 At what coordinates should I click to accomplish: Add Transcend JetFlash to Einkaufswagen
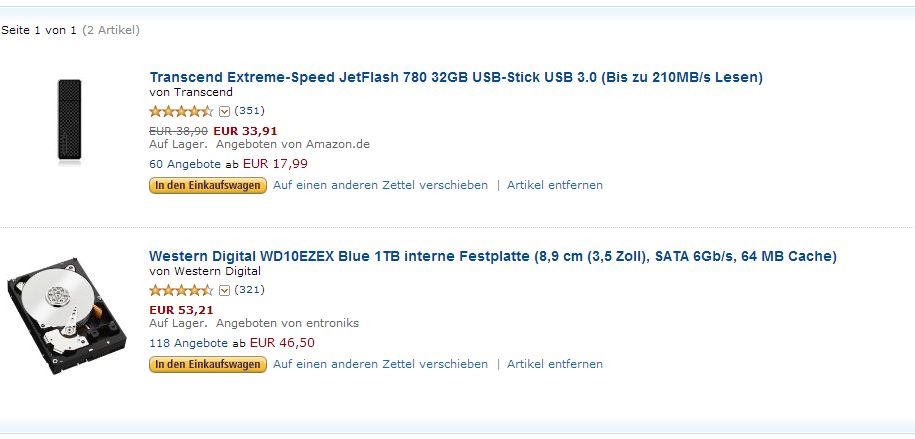click(208, 185)
